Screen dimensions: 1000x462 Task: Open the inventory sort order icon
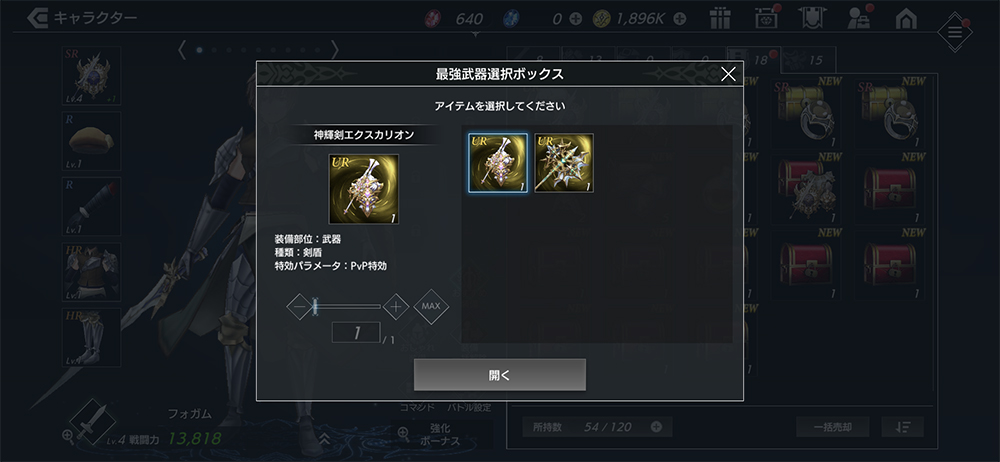pyautogui.click(x=902, y=427)
